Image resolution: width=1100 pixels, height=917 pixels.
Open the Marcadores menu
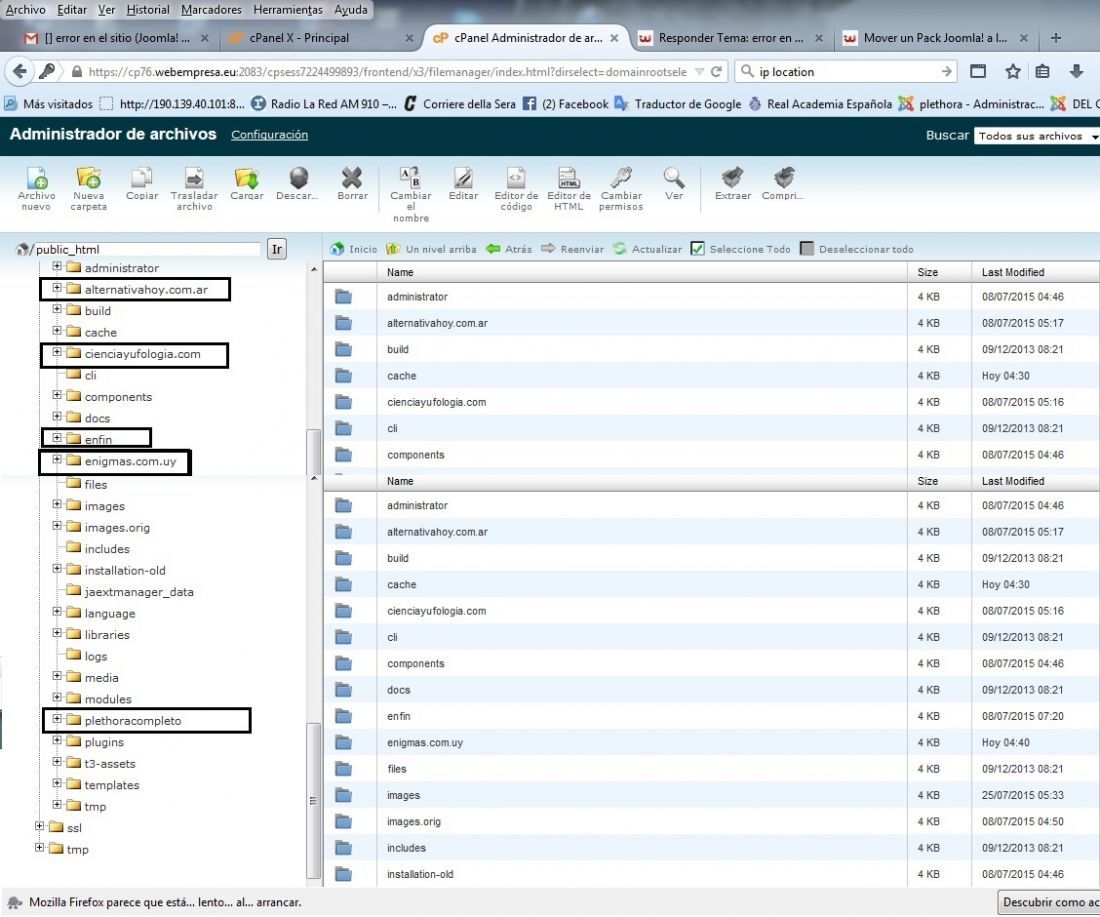211,10
